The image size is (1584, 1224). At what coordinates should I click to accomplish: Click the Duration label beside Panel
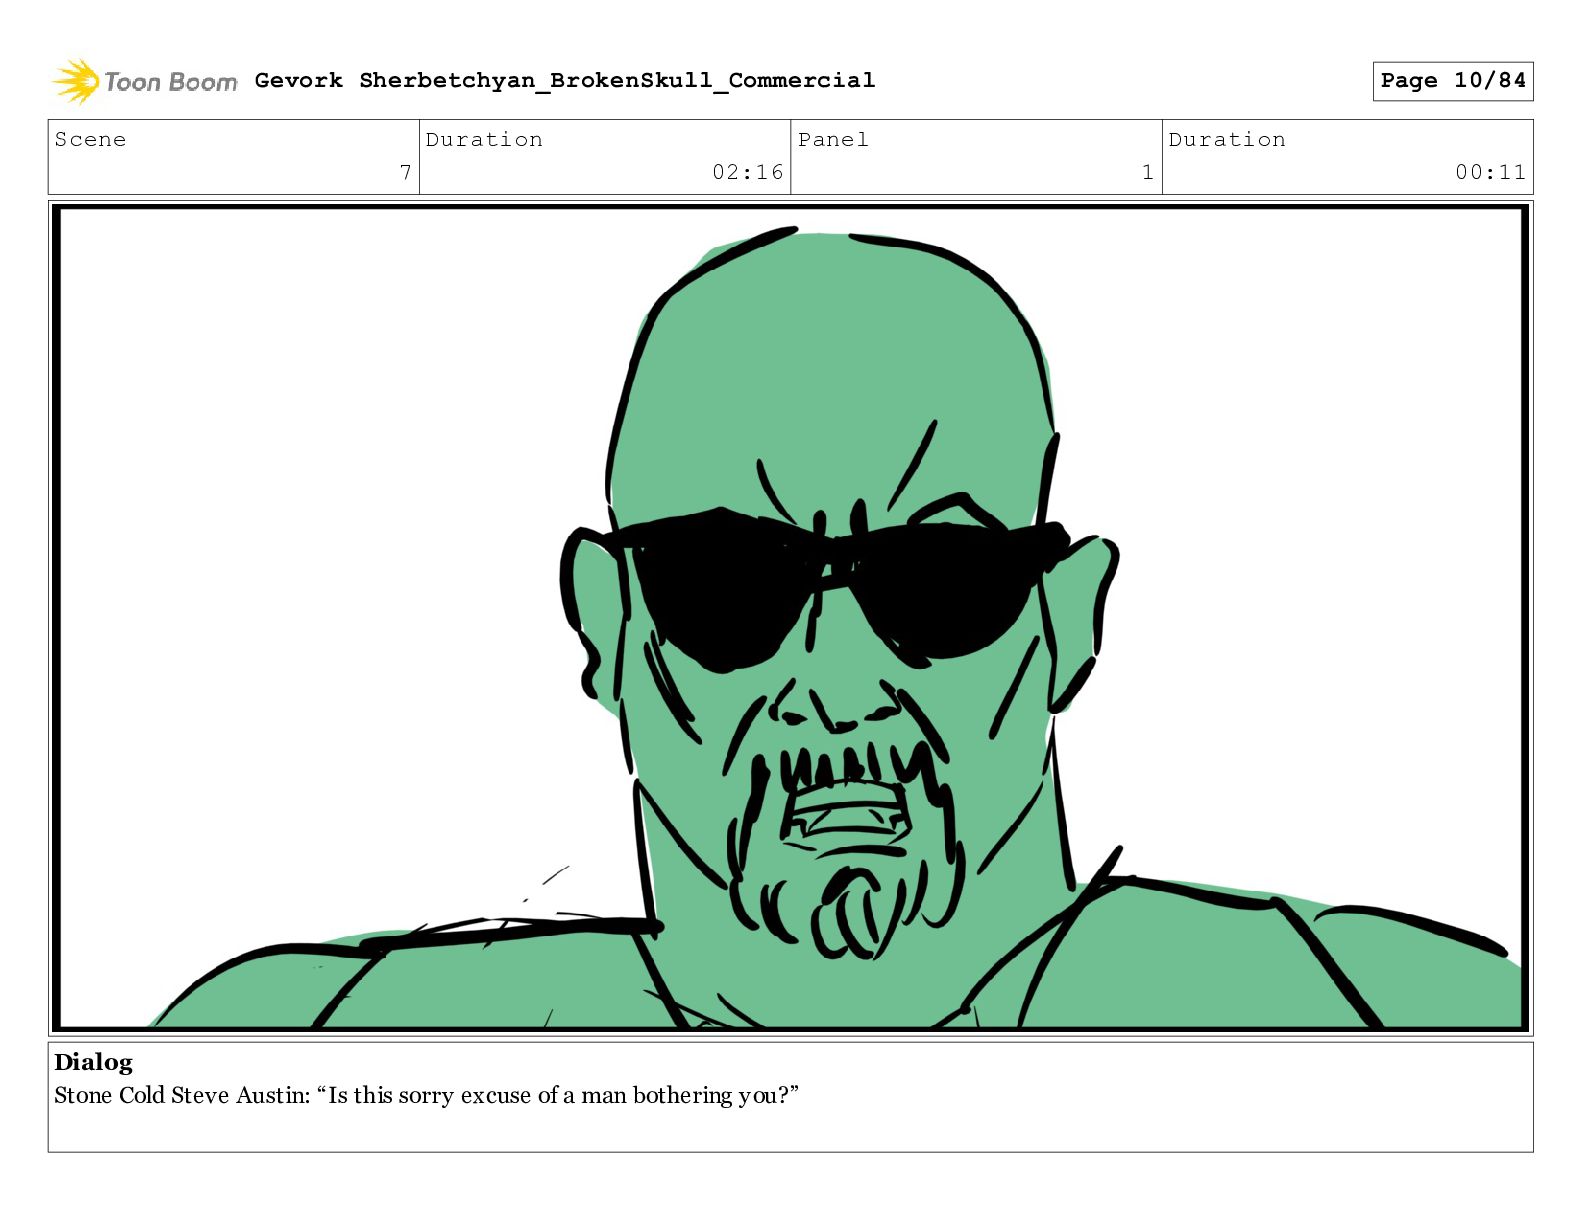point(1227,139)
